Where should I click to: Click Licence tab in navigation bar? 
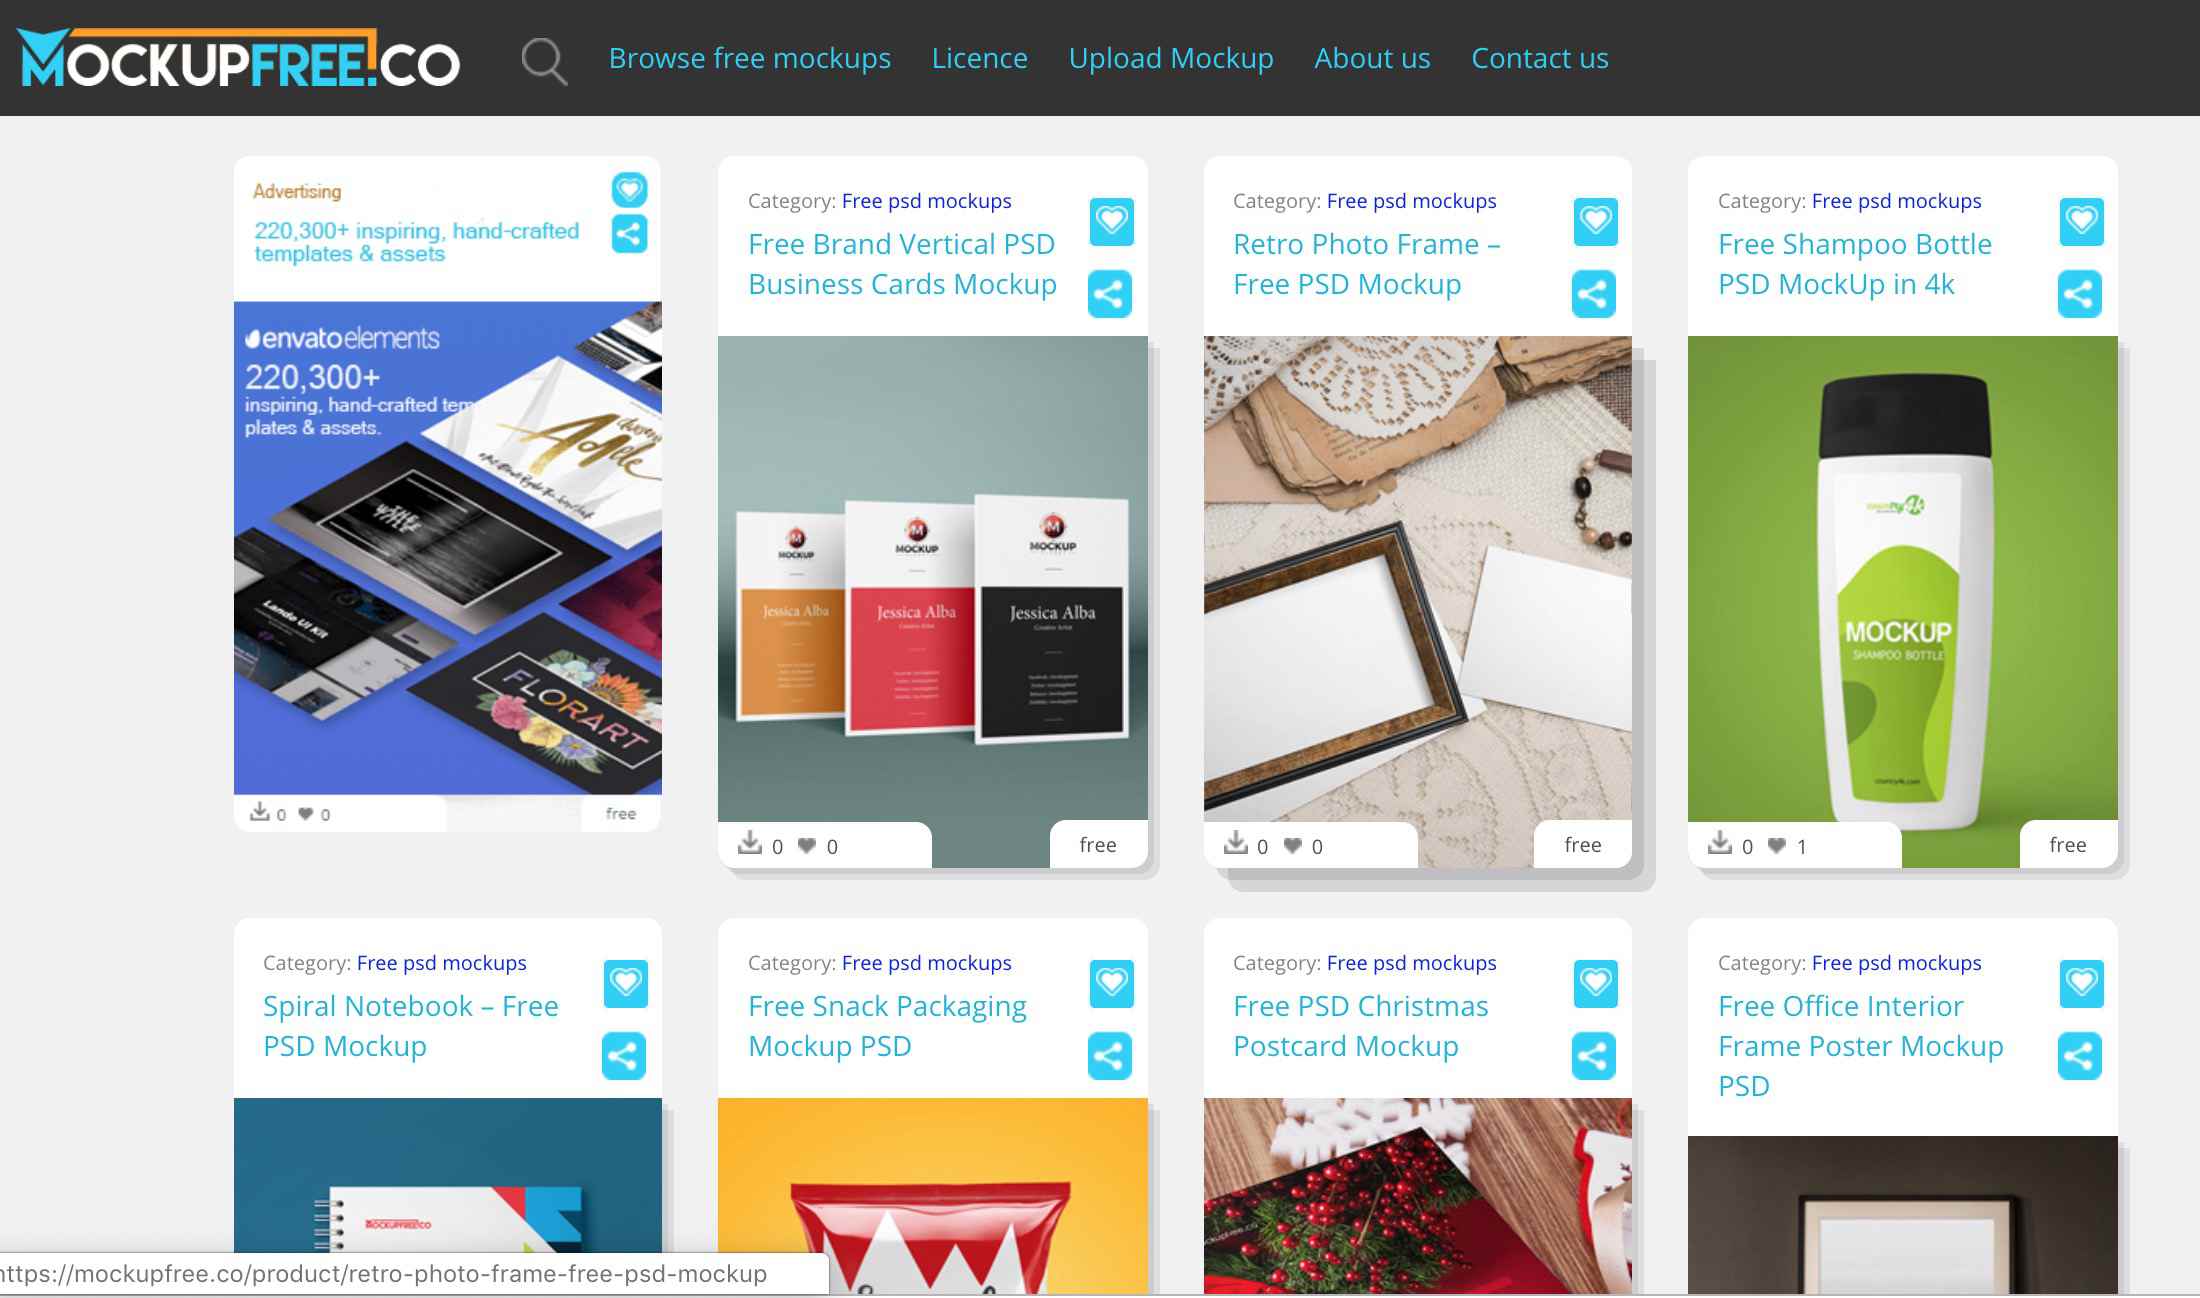pos(979,57)
